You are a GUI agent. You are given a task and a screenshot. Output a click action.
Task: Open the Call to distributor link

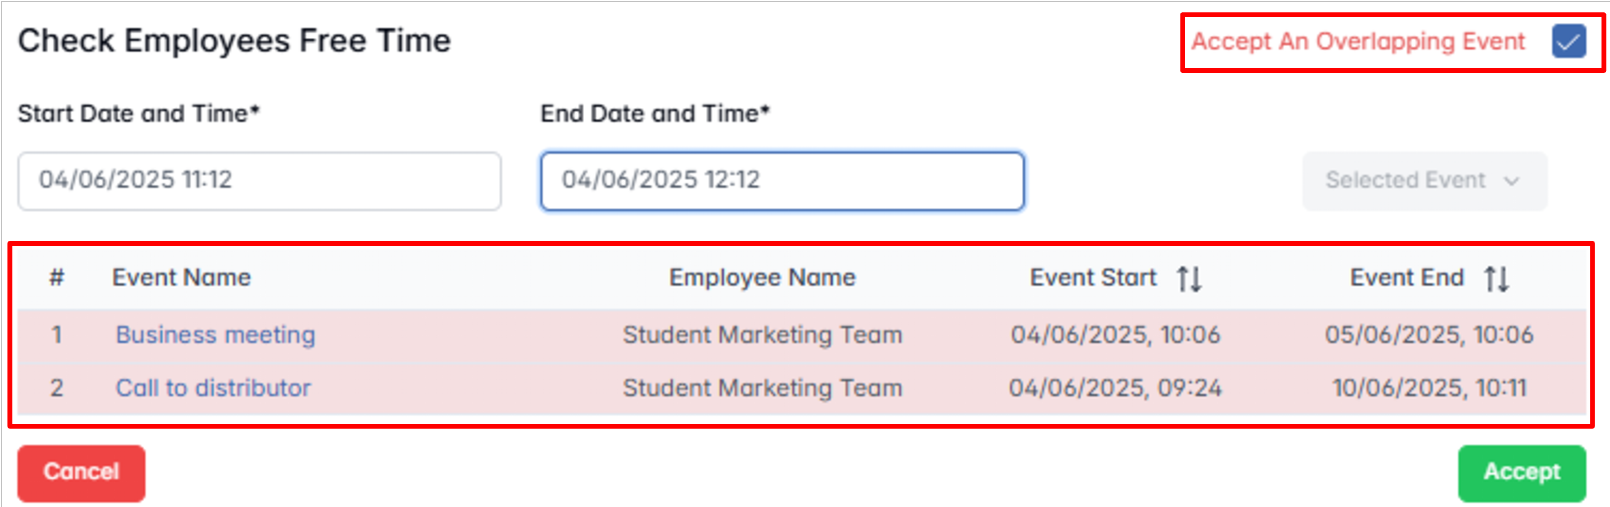pos(213,388)
